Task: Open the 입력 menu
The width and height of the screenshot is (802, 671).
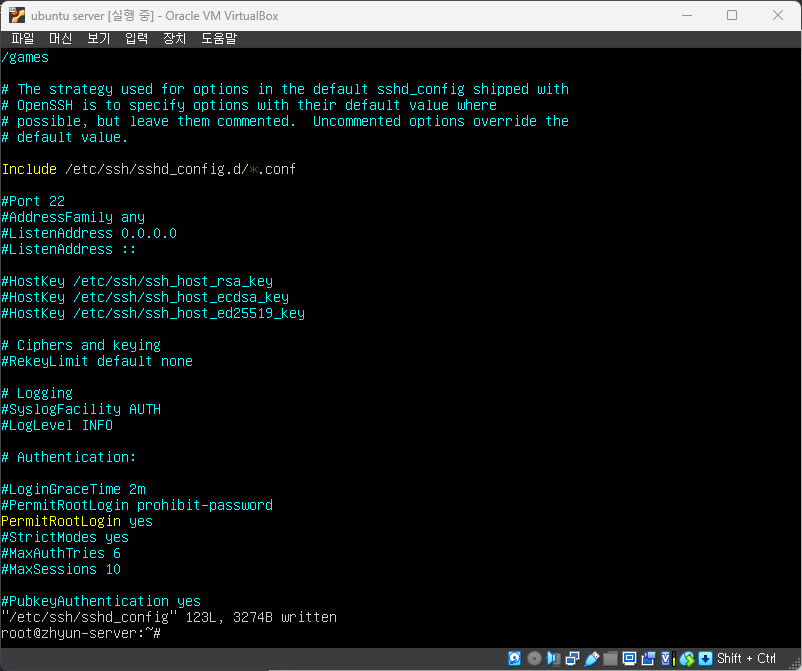Action: tap(137, 38)
